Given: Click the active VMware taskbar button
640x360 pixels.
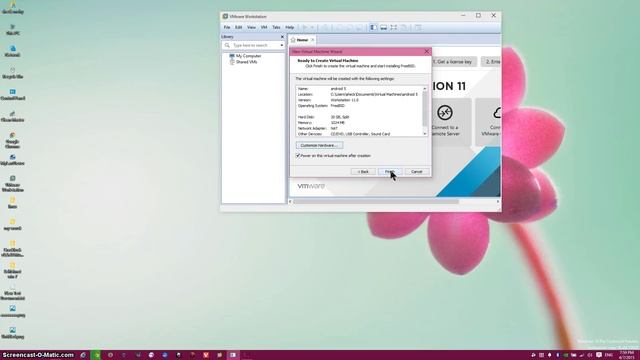Looking at the screenshot, I should [x=232, y=355].
